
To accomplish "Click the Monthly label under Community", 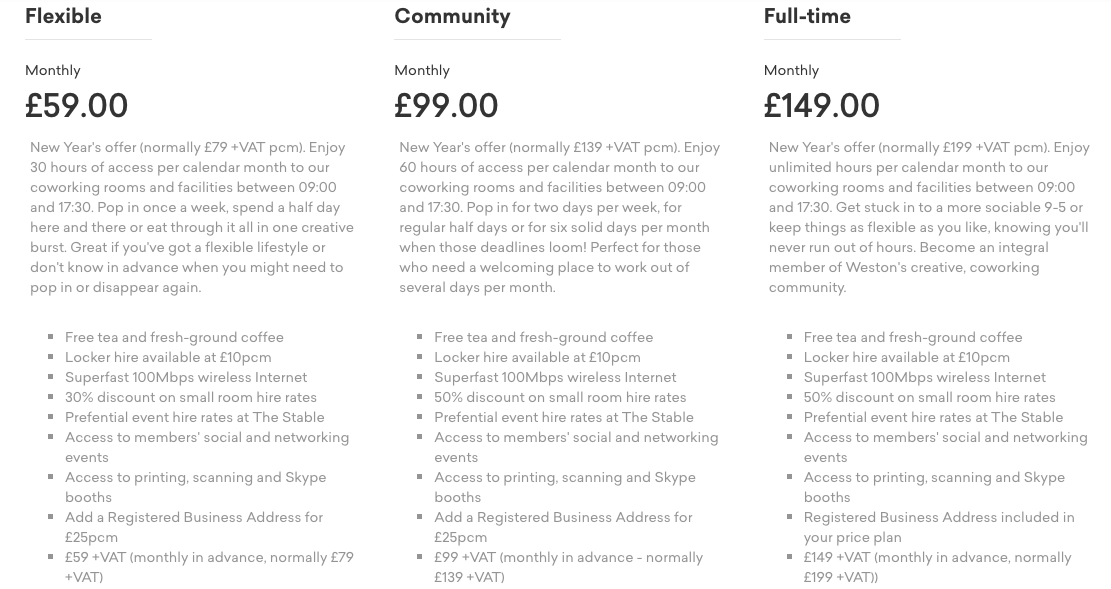I will (x=422, y=70).
